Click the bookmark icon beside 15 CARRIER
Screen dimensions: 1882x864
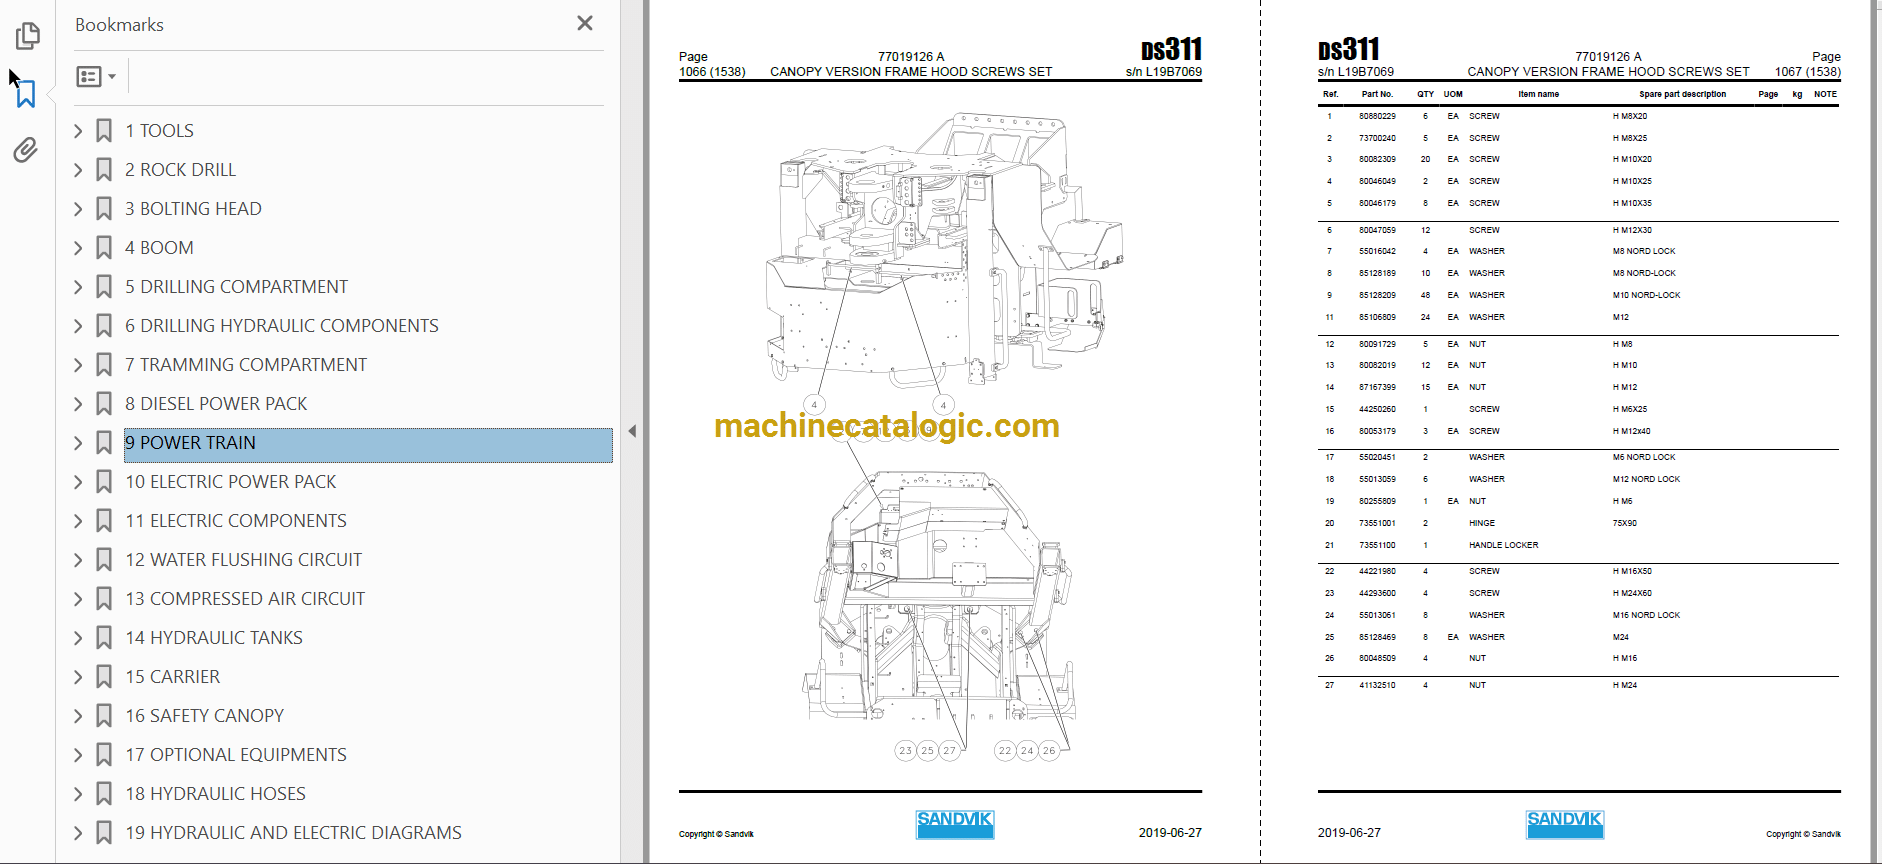pyautogui.click(x=104, y=677)
